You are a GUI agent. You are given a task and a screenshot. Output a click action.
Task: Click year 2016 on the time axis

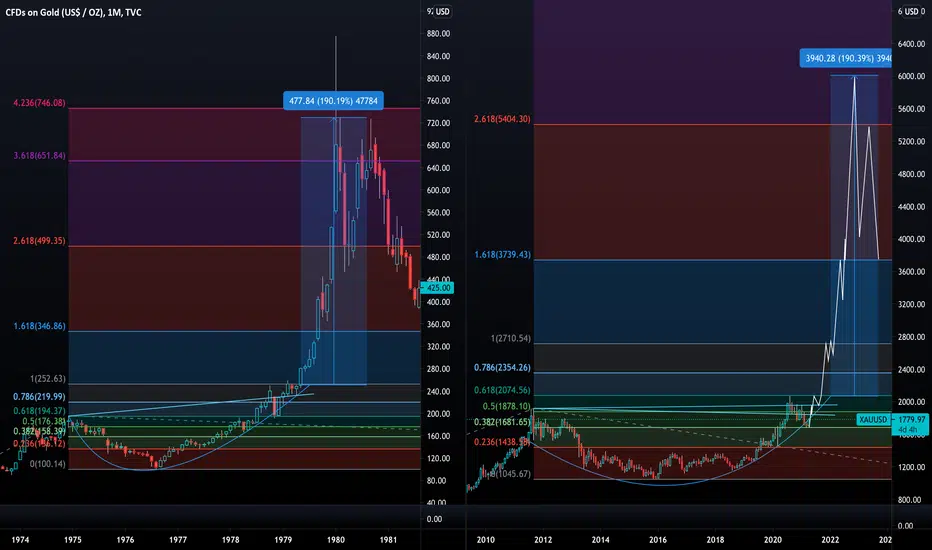coord(658,540)
